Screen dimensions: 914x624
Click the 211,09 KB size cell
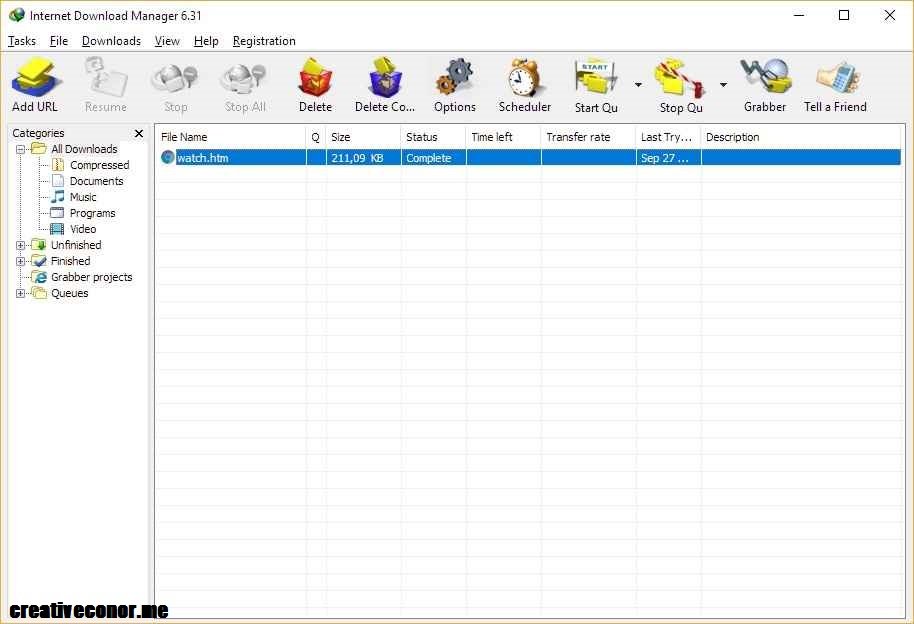pos(363,157)
